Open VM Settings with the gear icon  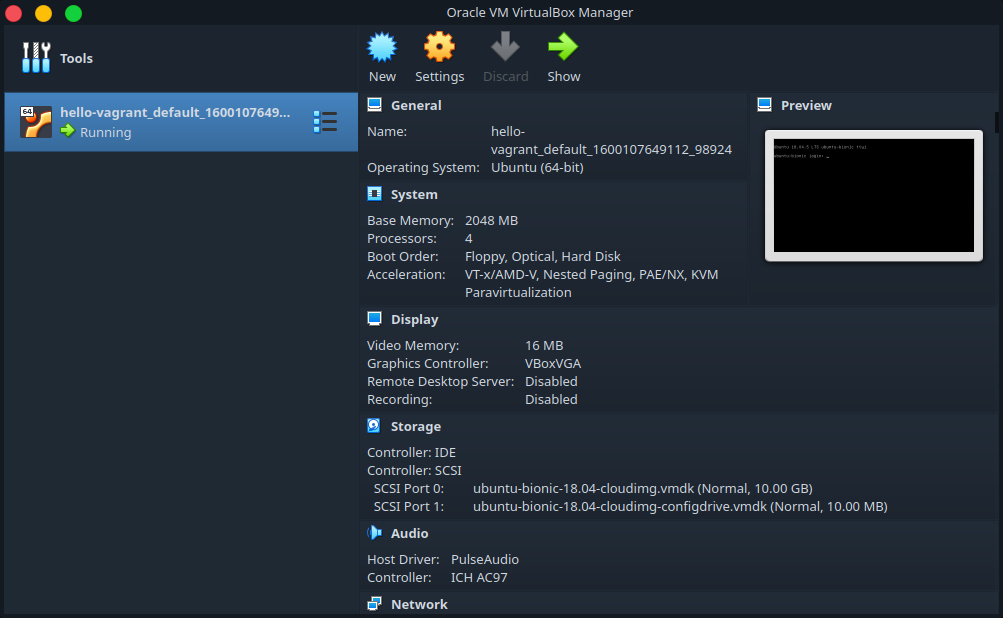point(439,47)
